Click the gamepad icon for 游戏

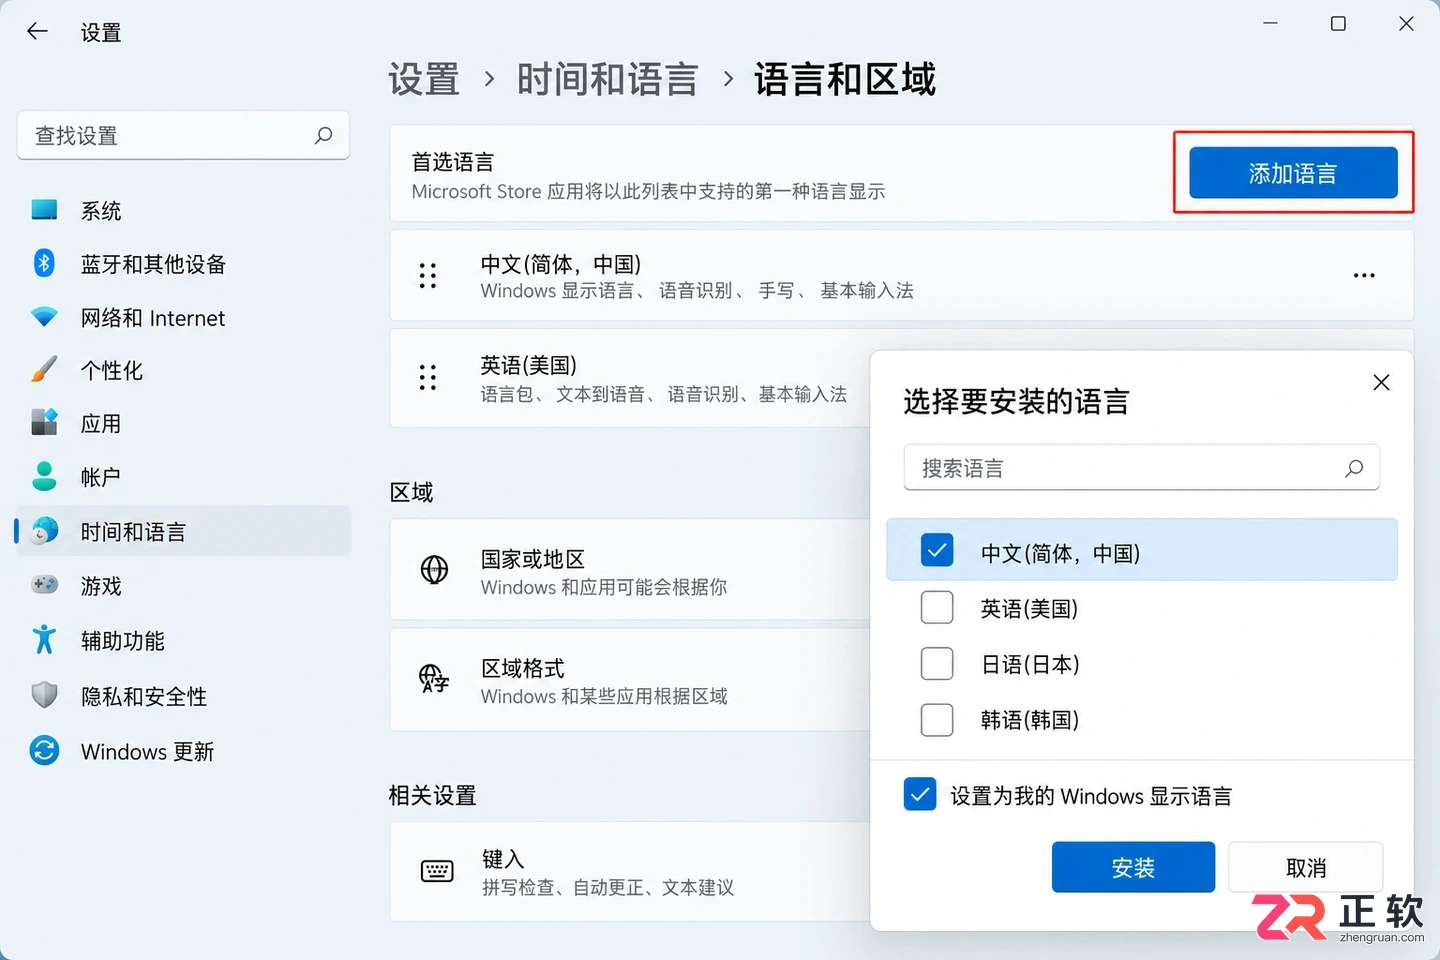click(44, 585)
